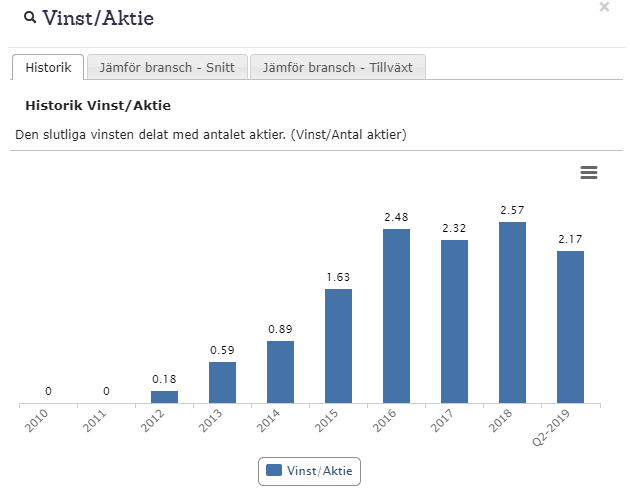630x496 pixels.
Task: Open the Jämför bransch - Snitt tab
Action: tap(167, 67)
